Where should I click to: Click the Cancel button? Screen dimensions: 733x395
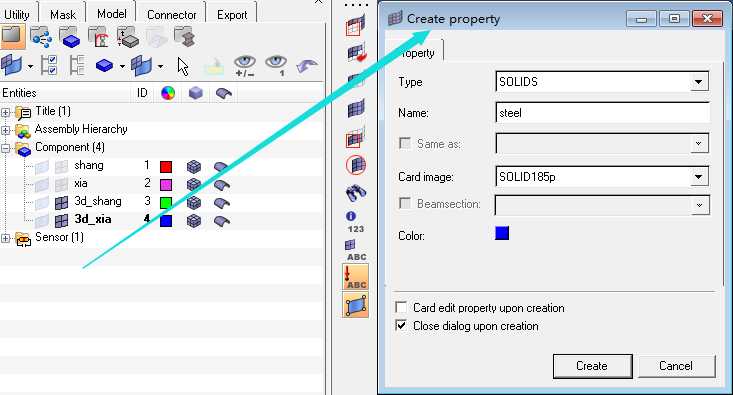pos(676,366)
